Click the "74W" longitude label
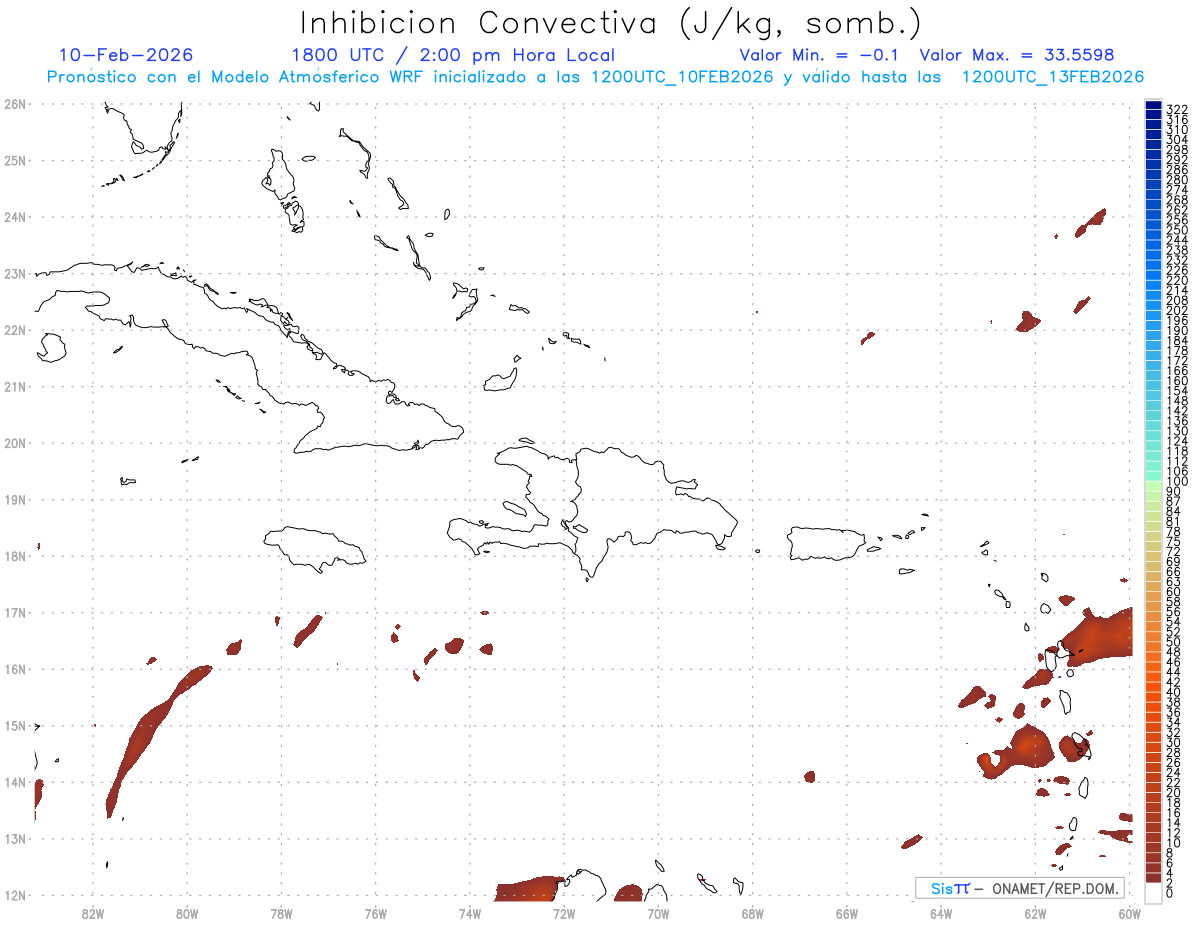The height and width of the screenshot is (927, 1200). click(469, 912)
